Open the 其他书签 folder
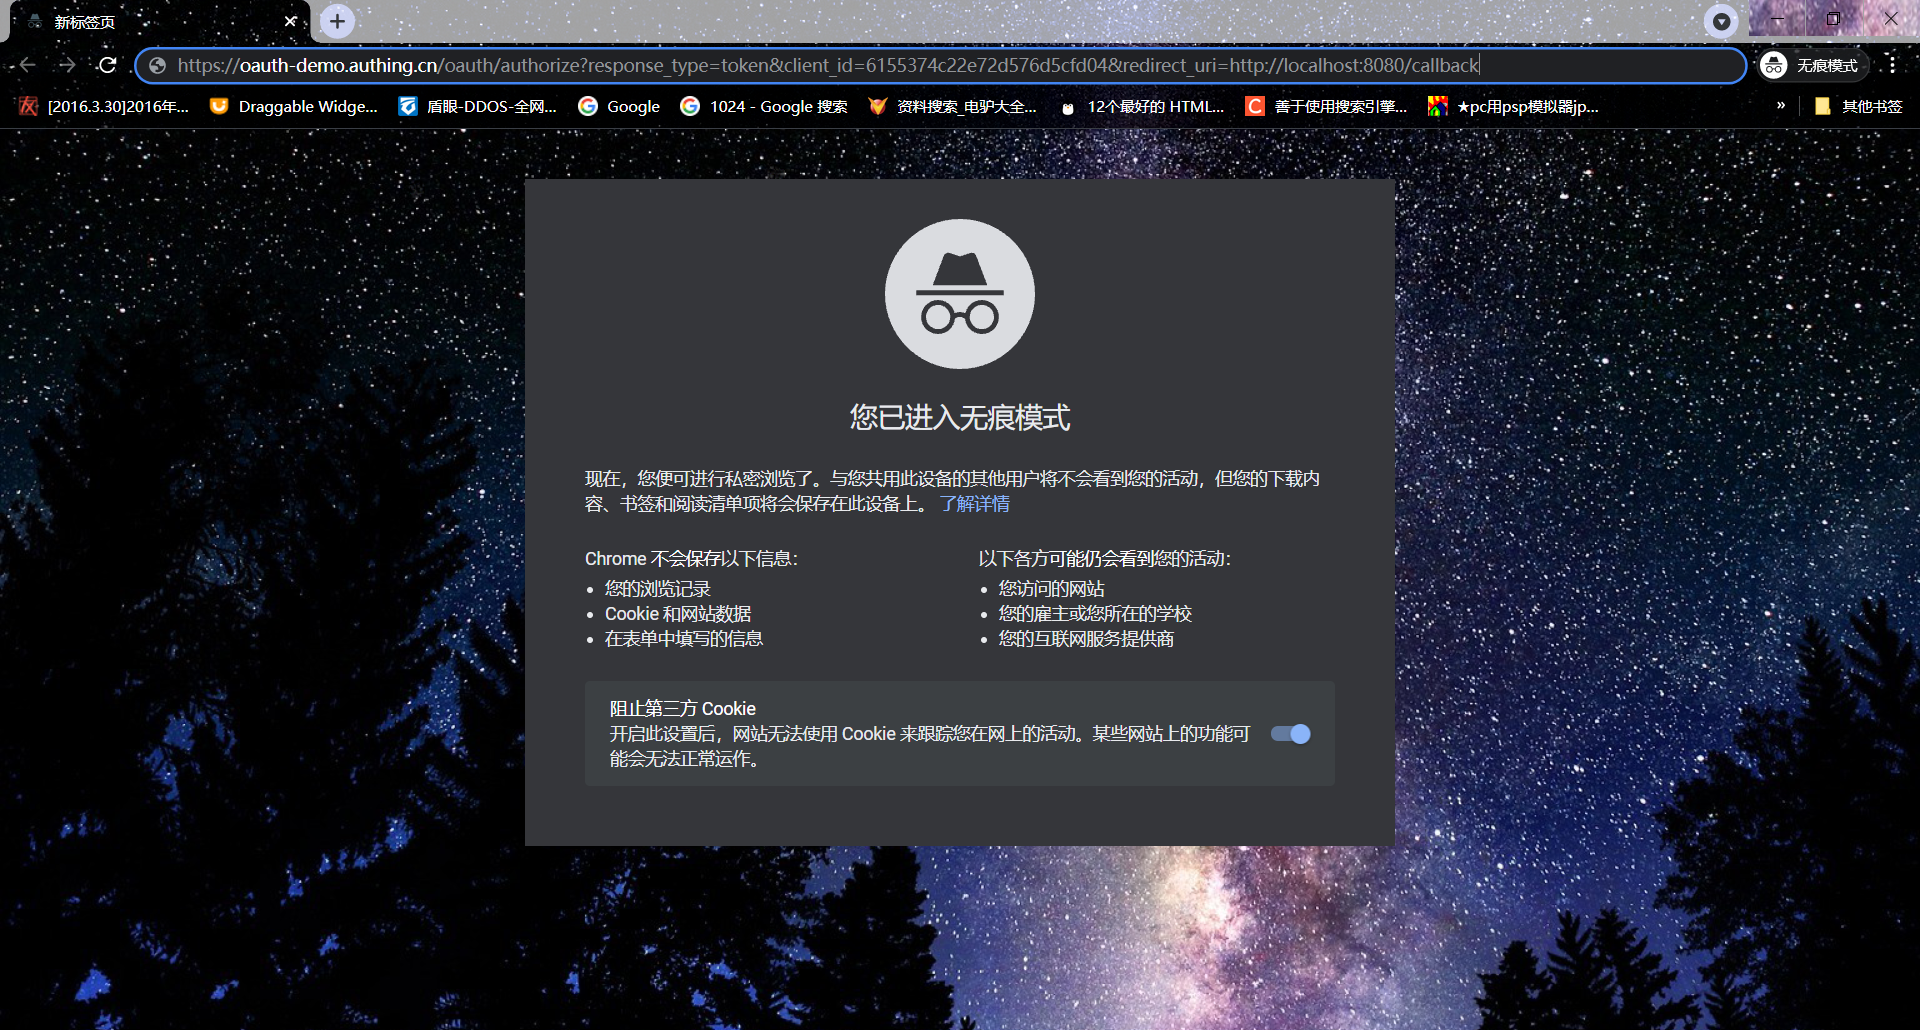The height and width of the screenshot is (1030, 1920). (x=1858, y=106)
